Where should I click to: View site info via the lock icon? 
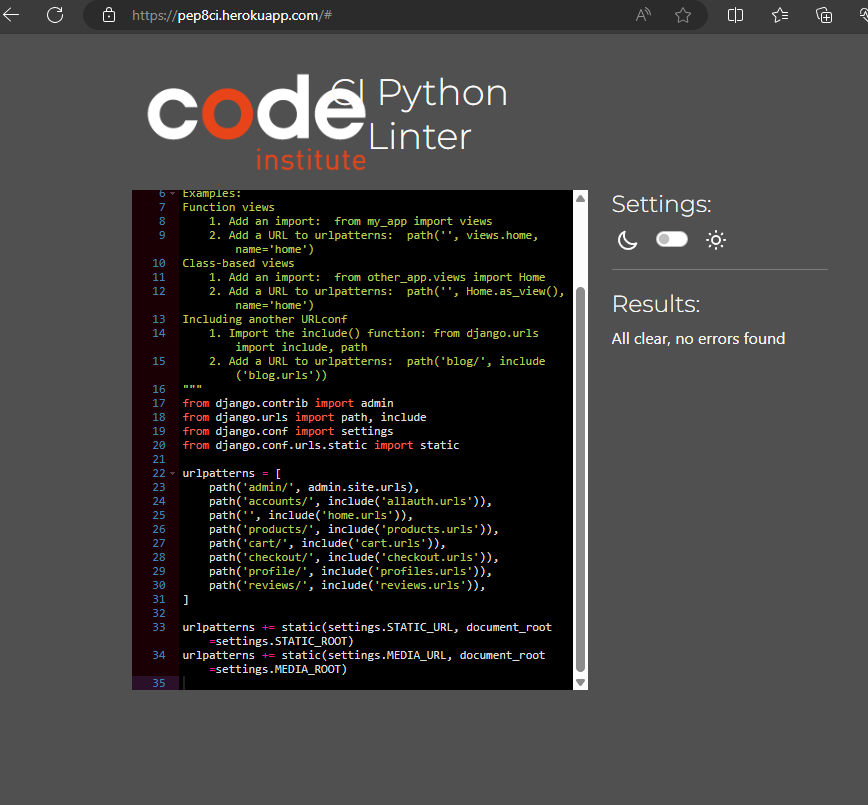coord(109,15)
